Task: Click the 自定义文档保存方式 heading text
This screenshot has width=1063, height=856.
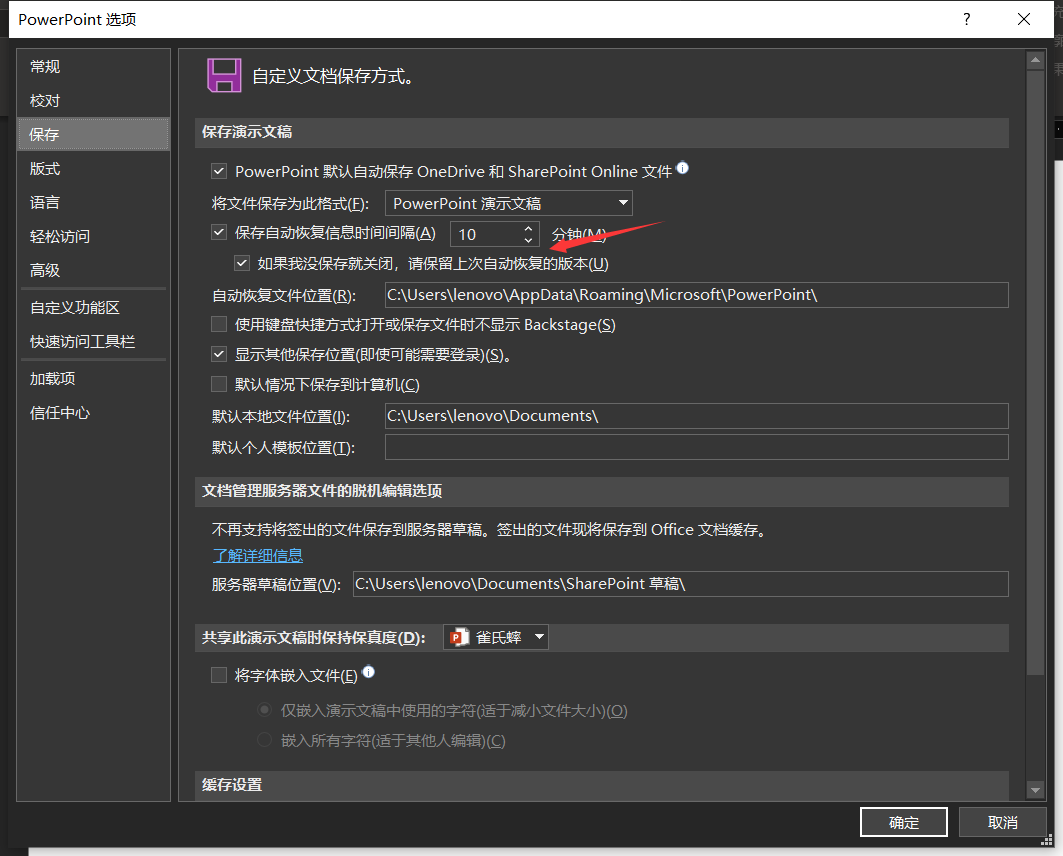Action: click(333, 76)
